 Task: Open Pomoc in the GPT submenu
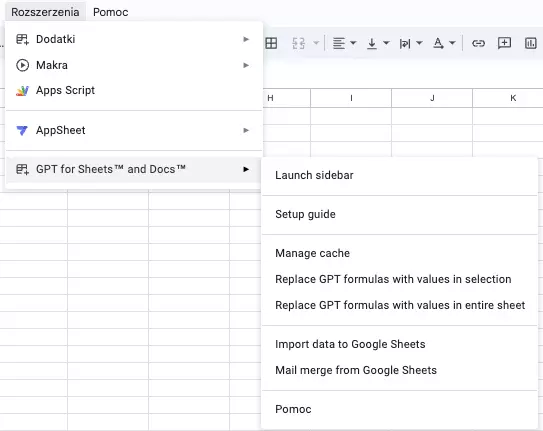[399, 409]
